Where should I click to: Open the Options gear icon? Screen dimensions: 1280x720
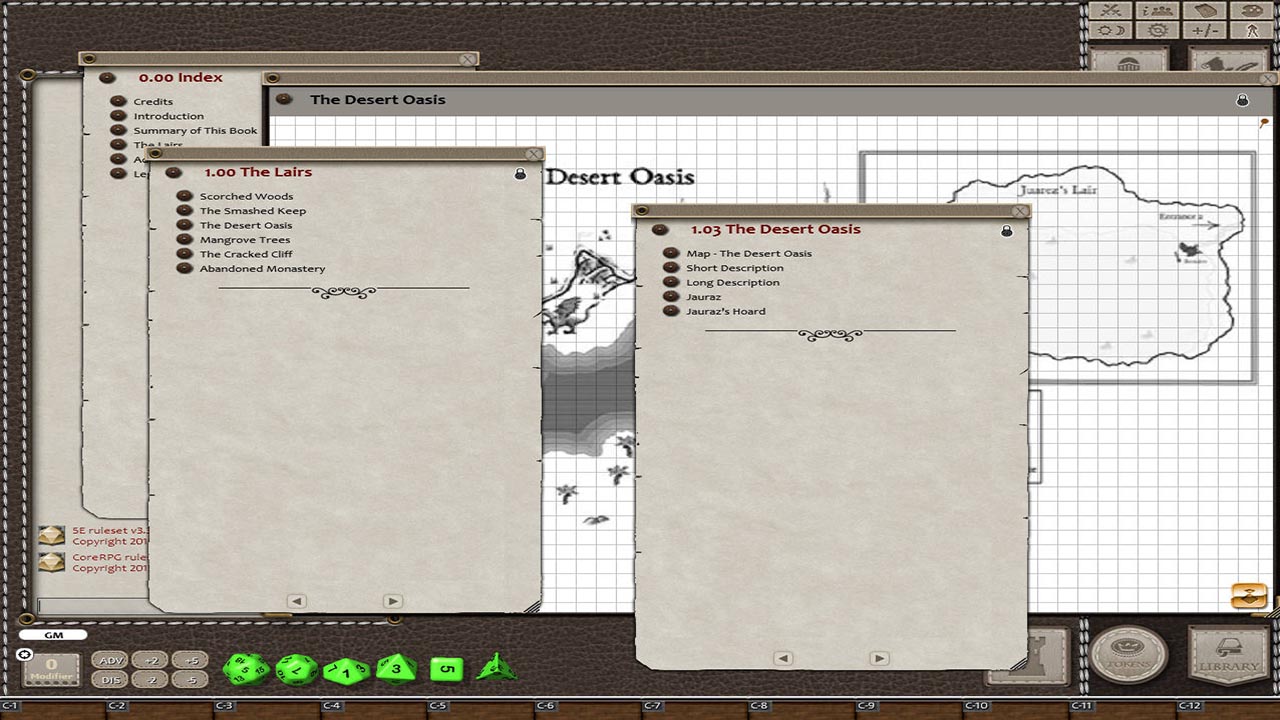[x=1157, y=31]
